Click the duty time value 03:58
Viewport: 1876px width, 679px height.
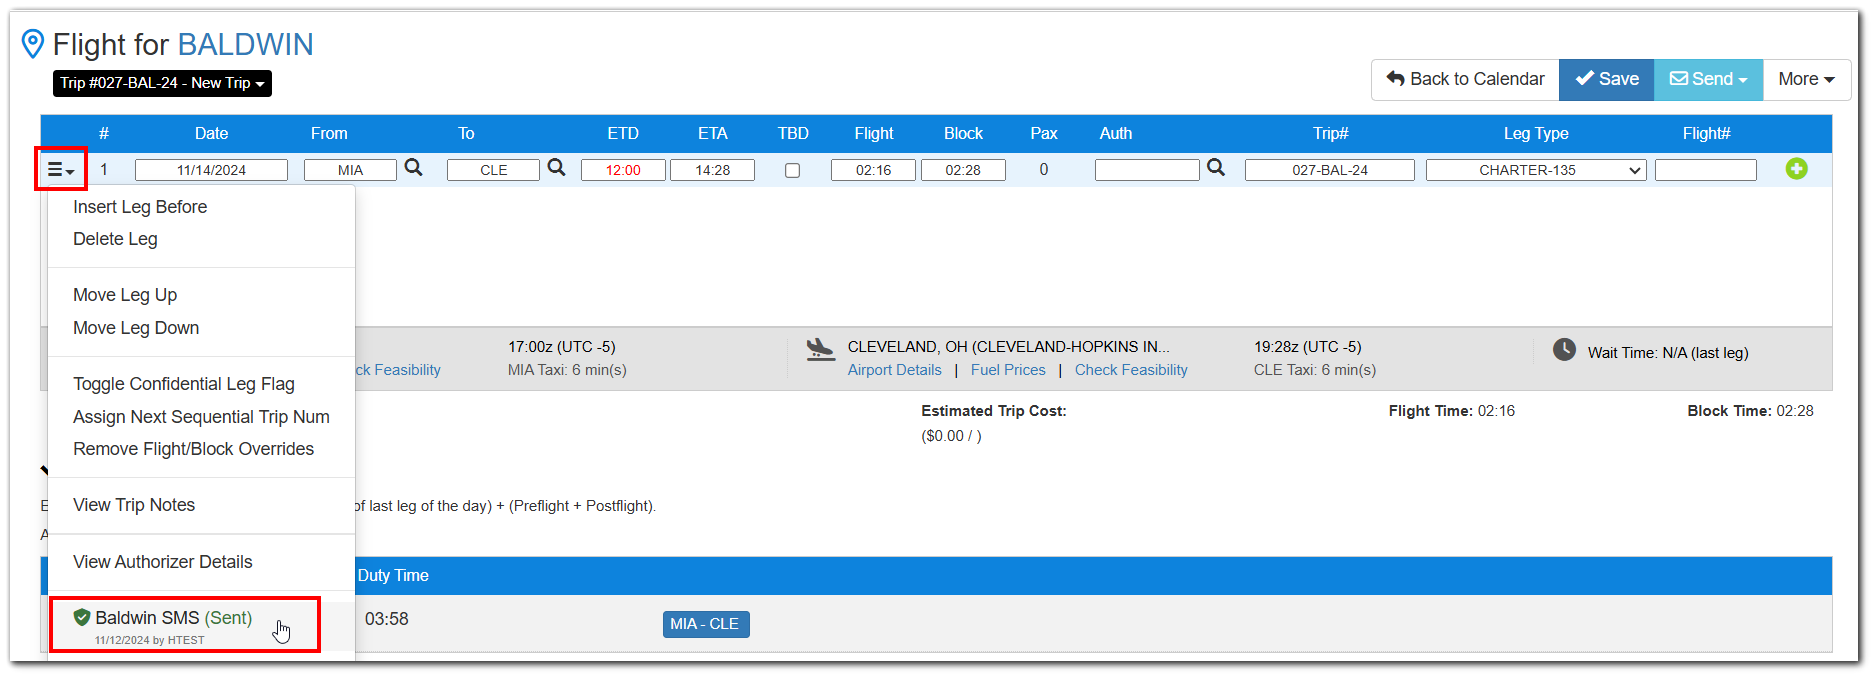point(387,619)
